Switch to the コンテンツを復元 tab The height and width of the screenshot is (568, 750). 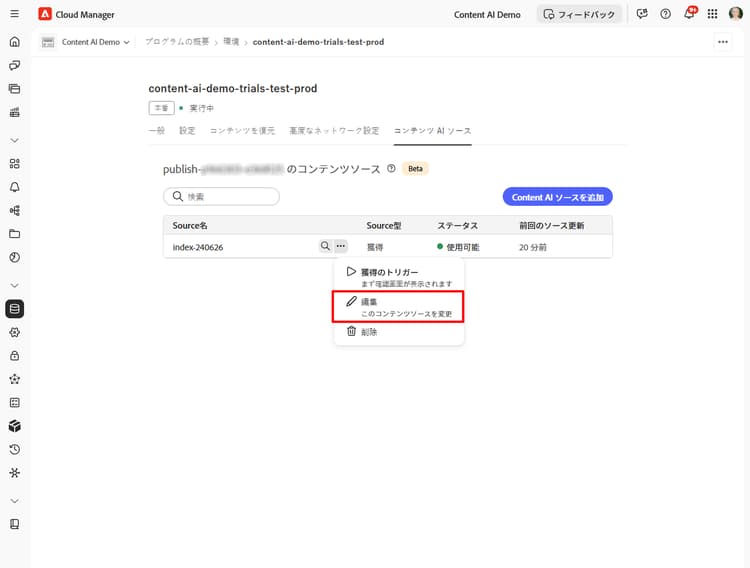click(x=243, y=131)
